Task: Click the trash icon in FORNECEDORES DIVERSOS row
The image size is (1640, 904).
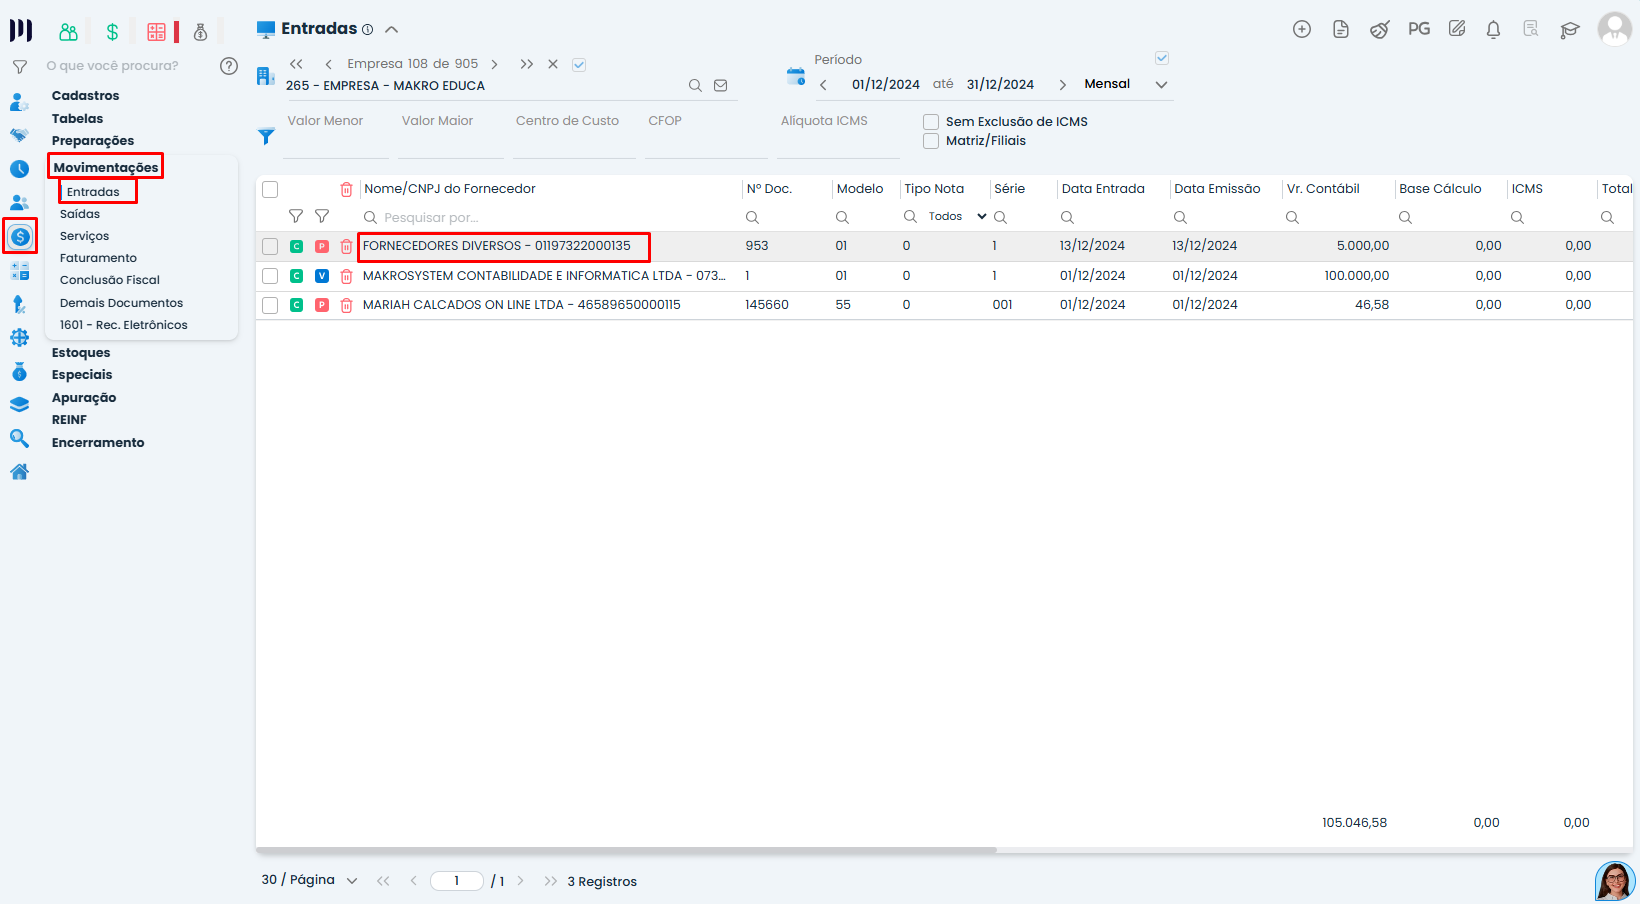Action: coord(346,246)
